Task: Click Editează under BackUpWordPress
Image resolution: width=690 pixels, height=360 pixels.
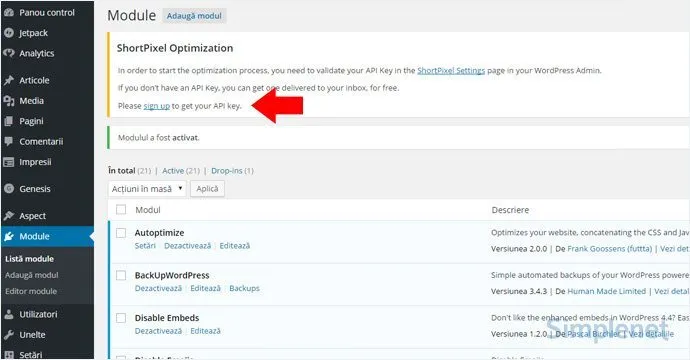Action: 206,288
